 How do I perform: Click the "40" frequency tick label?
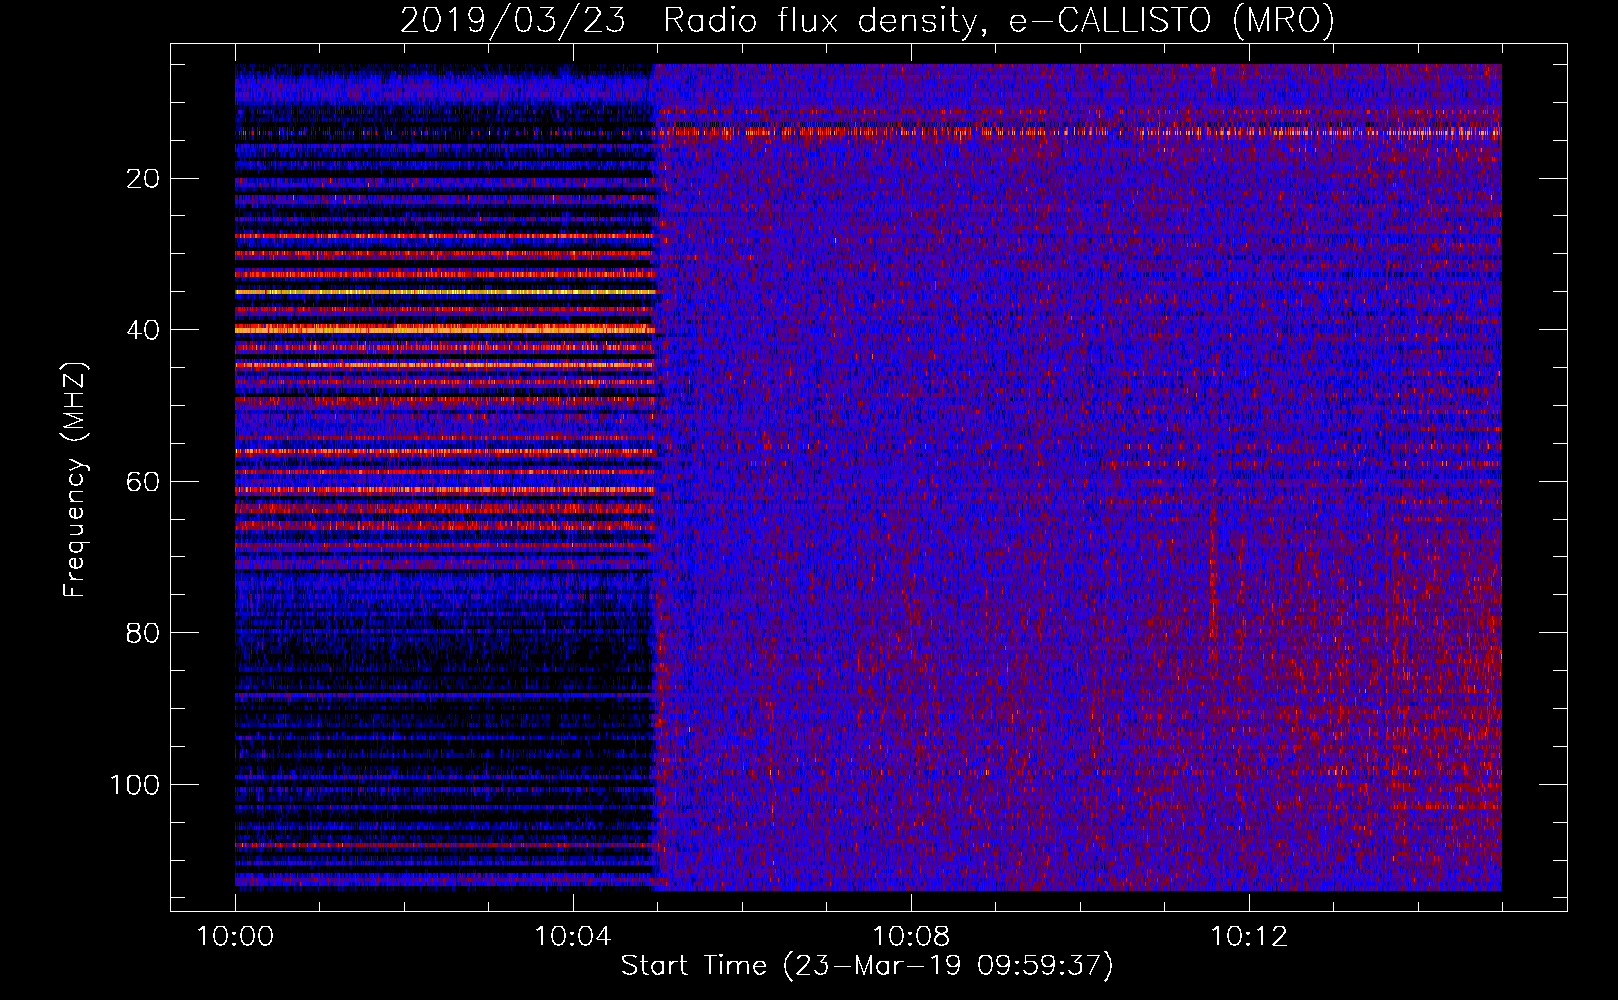[144, 330]
